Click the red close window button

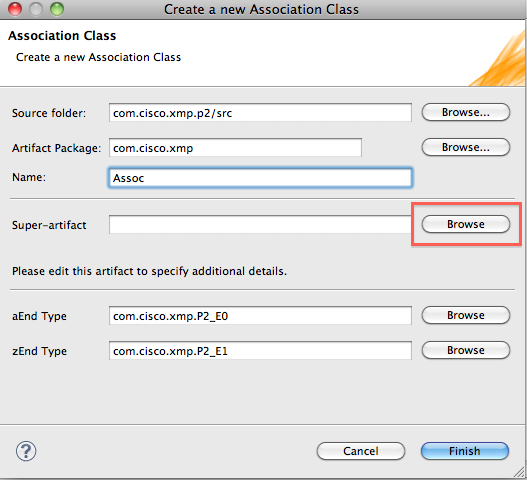pyautogui.click(x=15, y=9)
